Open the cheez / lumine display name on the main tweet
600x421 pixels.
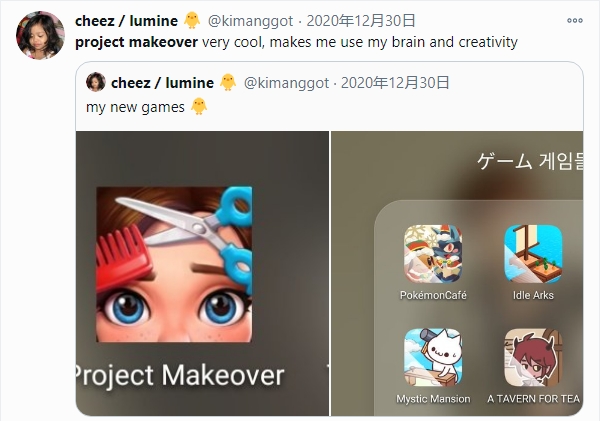pos(126,21)
